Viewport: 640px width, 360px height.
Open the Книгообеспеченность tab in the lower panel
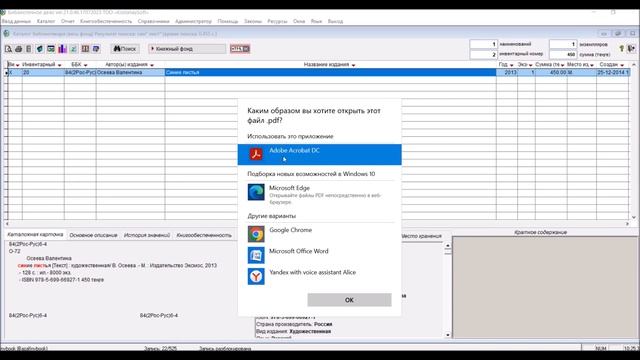click(x=204, y=236)
